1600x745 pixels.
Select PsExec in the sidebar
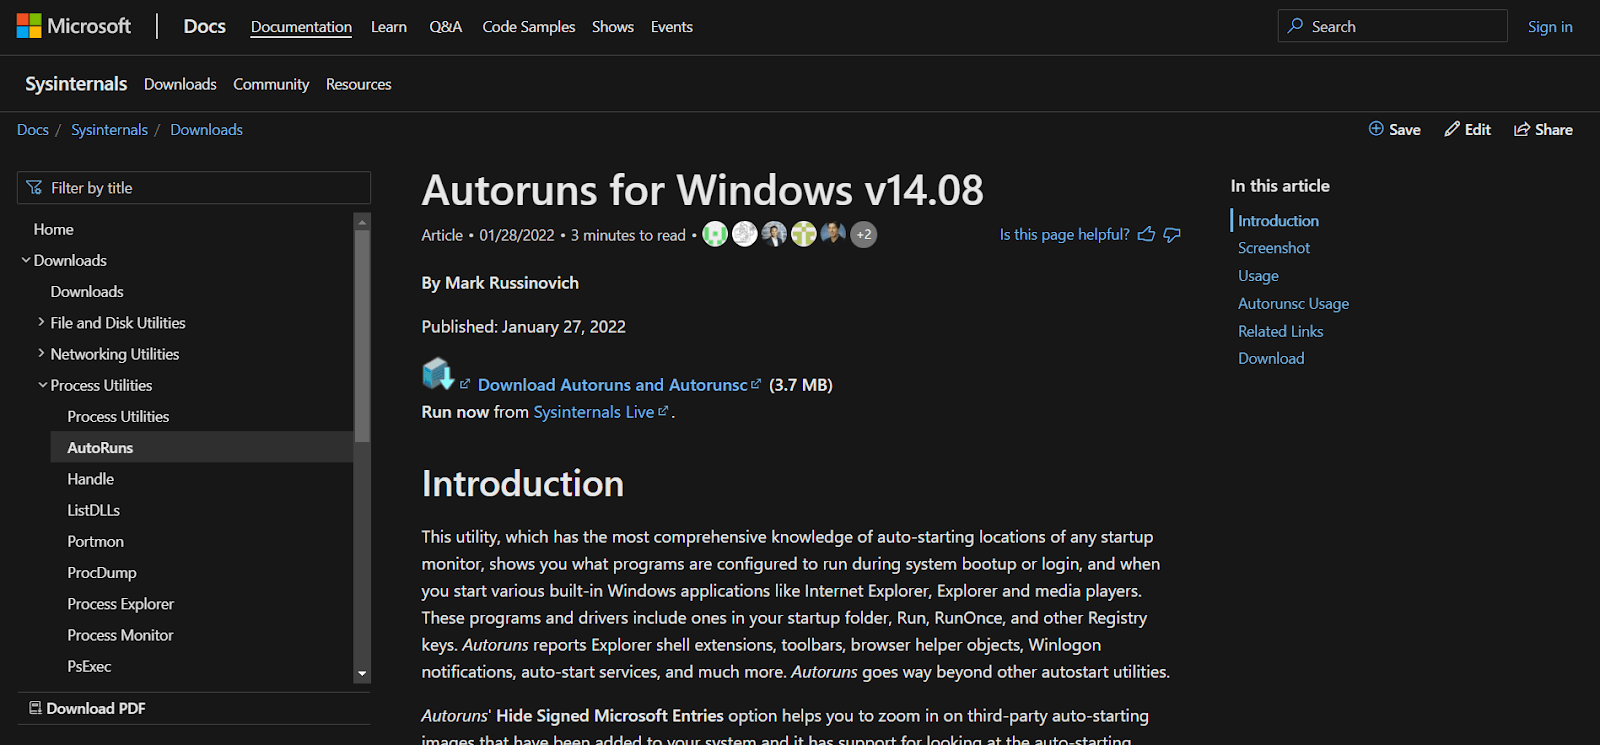pos(89,666)
